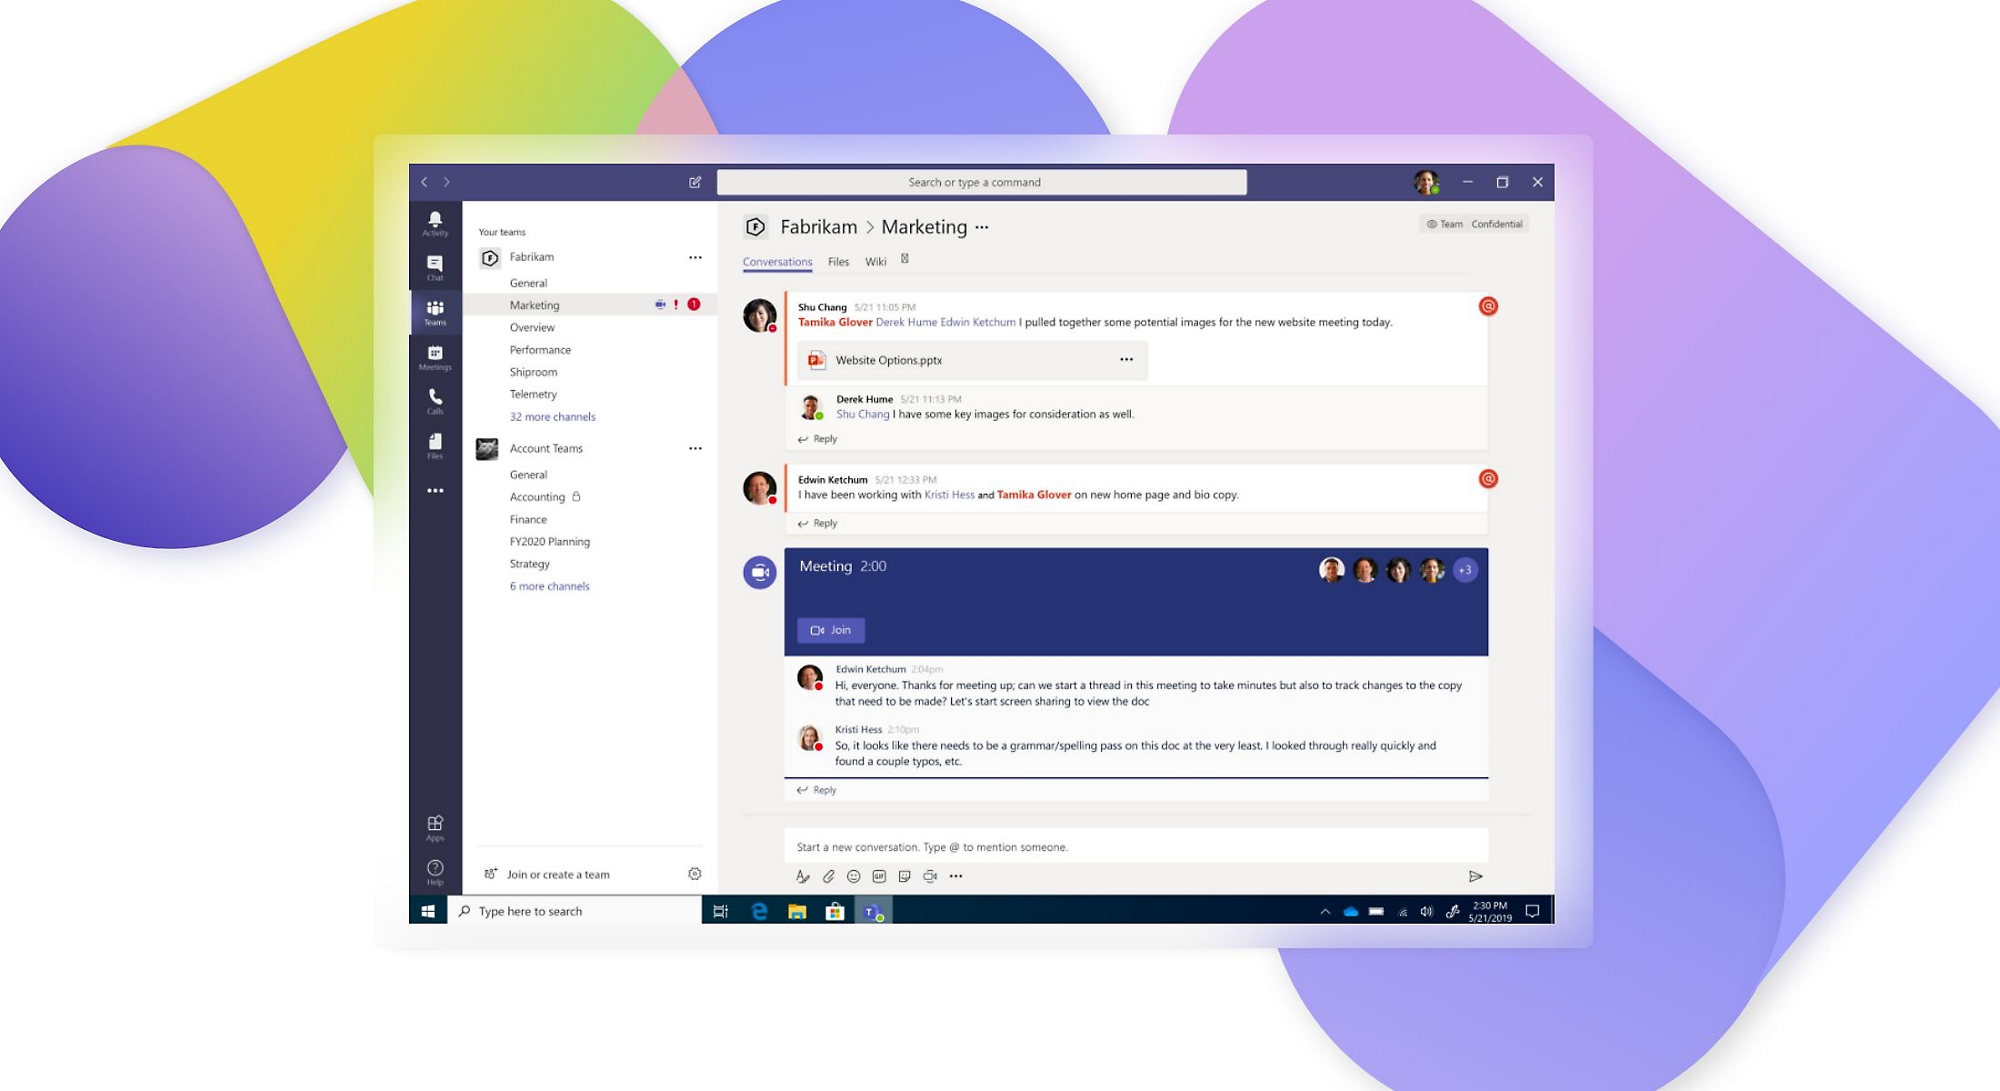This screenshot has height=1091, width=2000.
Task: Join the 2:00 meeting
Action: click(830, 630)
